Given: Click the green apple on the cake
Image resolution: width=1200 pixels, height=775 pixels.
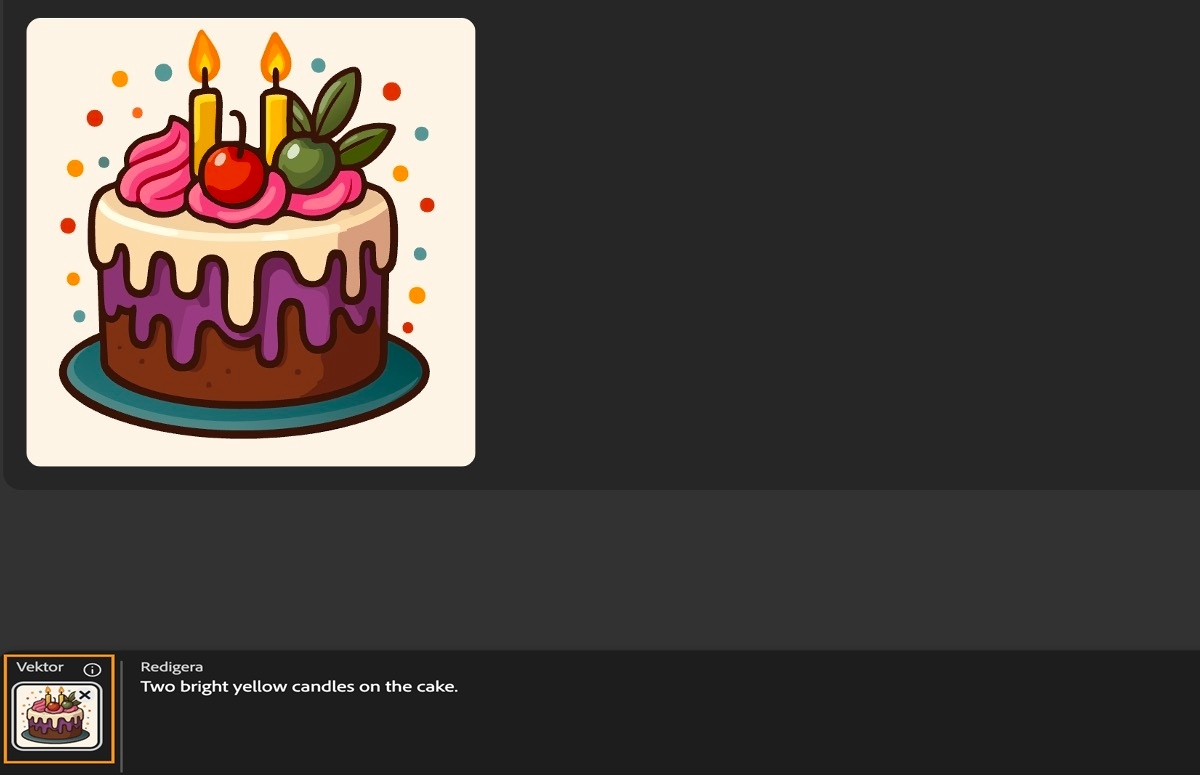Looking at the screenshot, I should [x=306, y=162].
